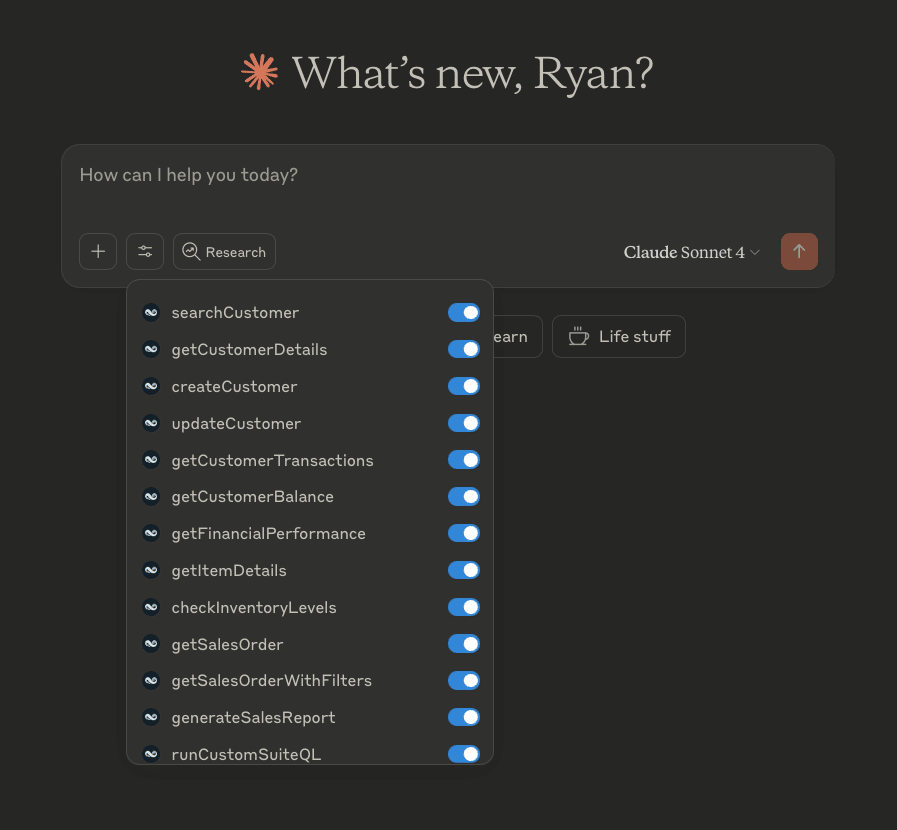Click the plus attachment icon
This screenshot has width=897, height=830.
coord(98,252)
